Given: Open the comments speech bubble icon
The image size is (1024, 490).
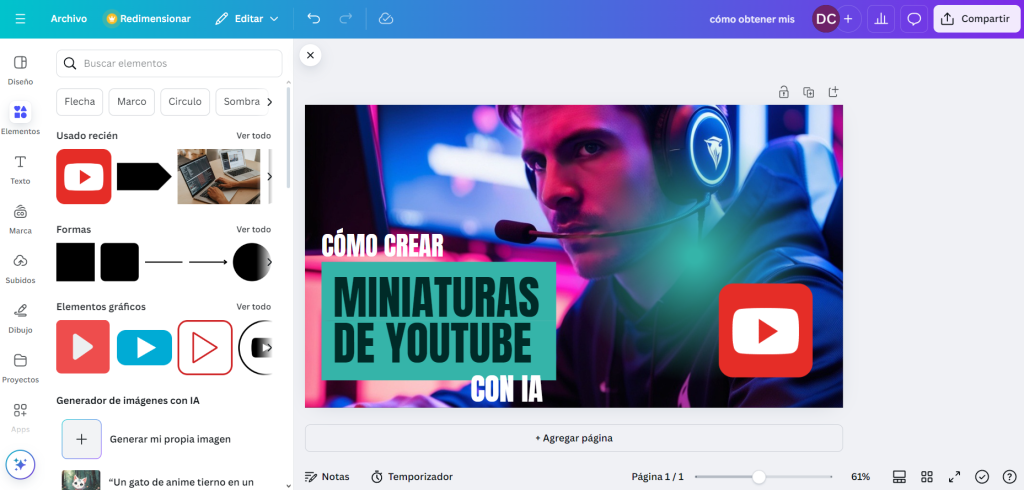Looking at the screenshot, I should pos(913,19).
